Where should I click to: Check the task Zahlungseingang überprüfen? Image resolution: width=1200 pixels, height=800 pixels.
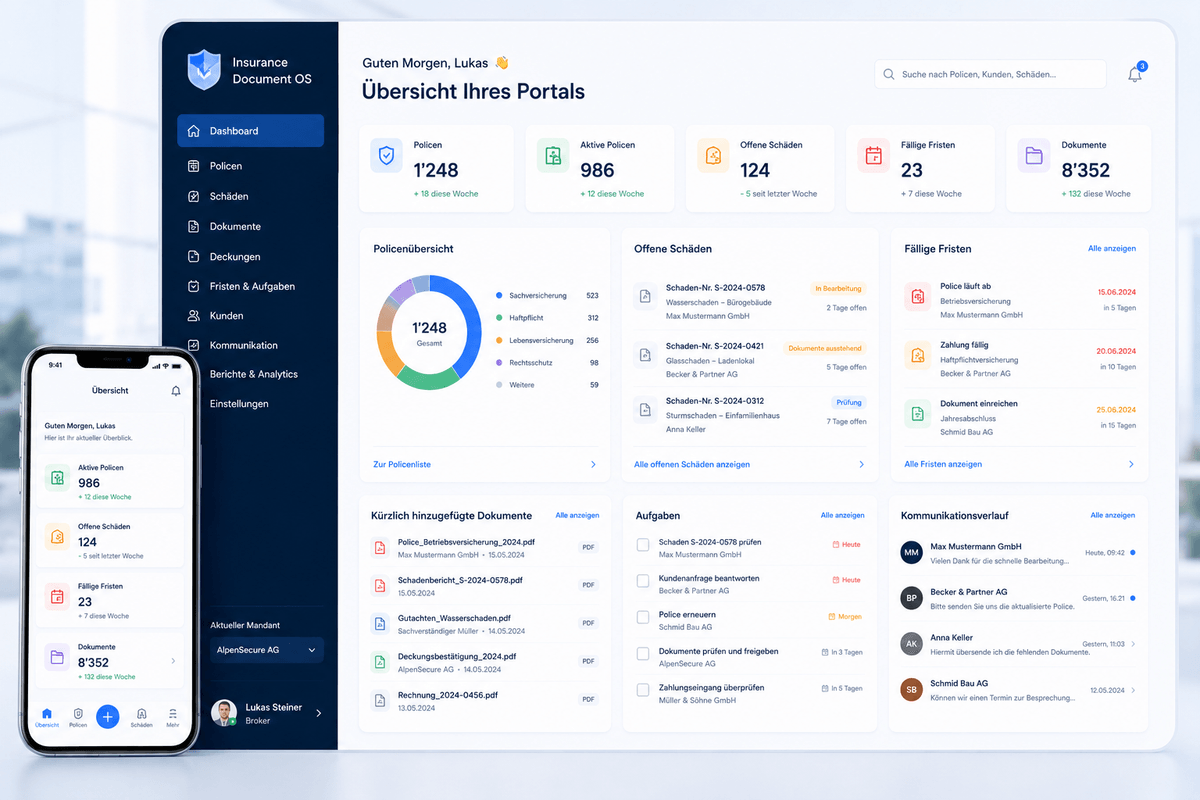click(x=643, y=689)
